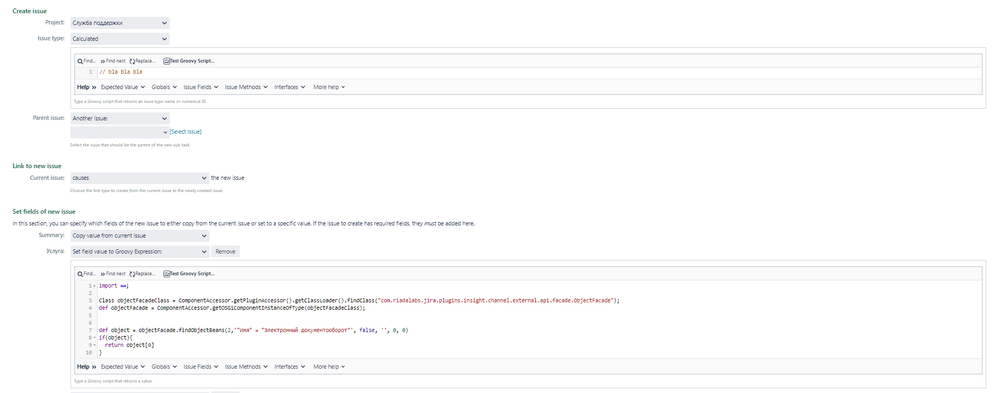Click the 'Create issue' heading
Screen dimensions: 999x393
point(29,11)
